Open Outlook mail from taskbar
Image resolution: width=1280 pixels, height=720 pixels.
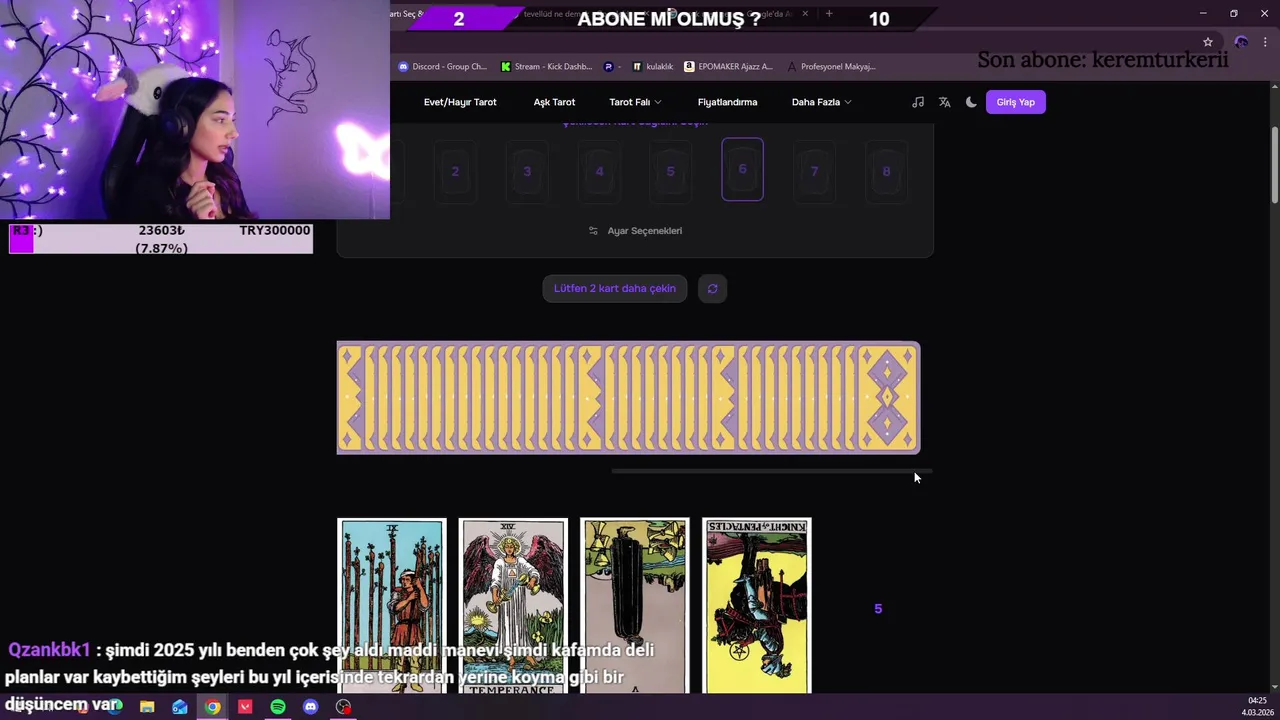(x=180, y=707)
